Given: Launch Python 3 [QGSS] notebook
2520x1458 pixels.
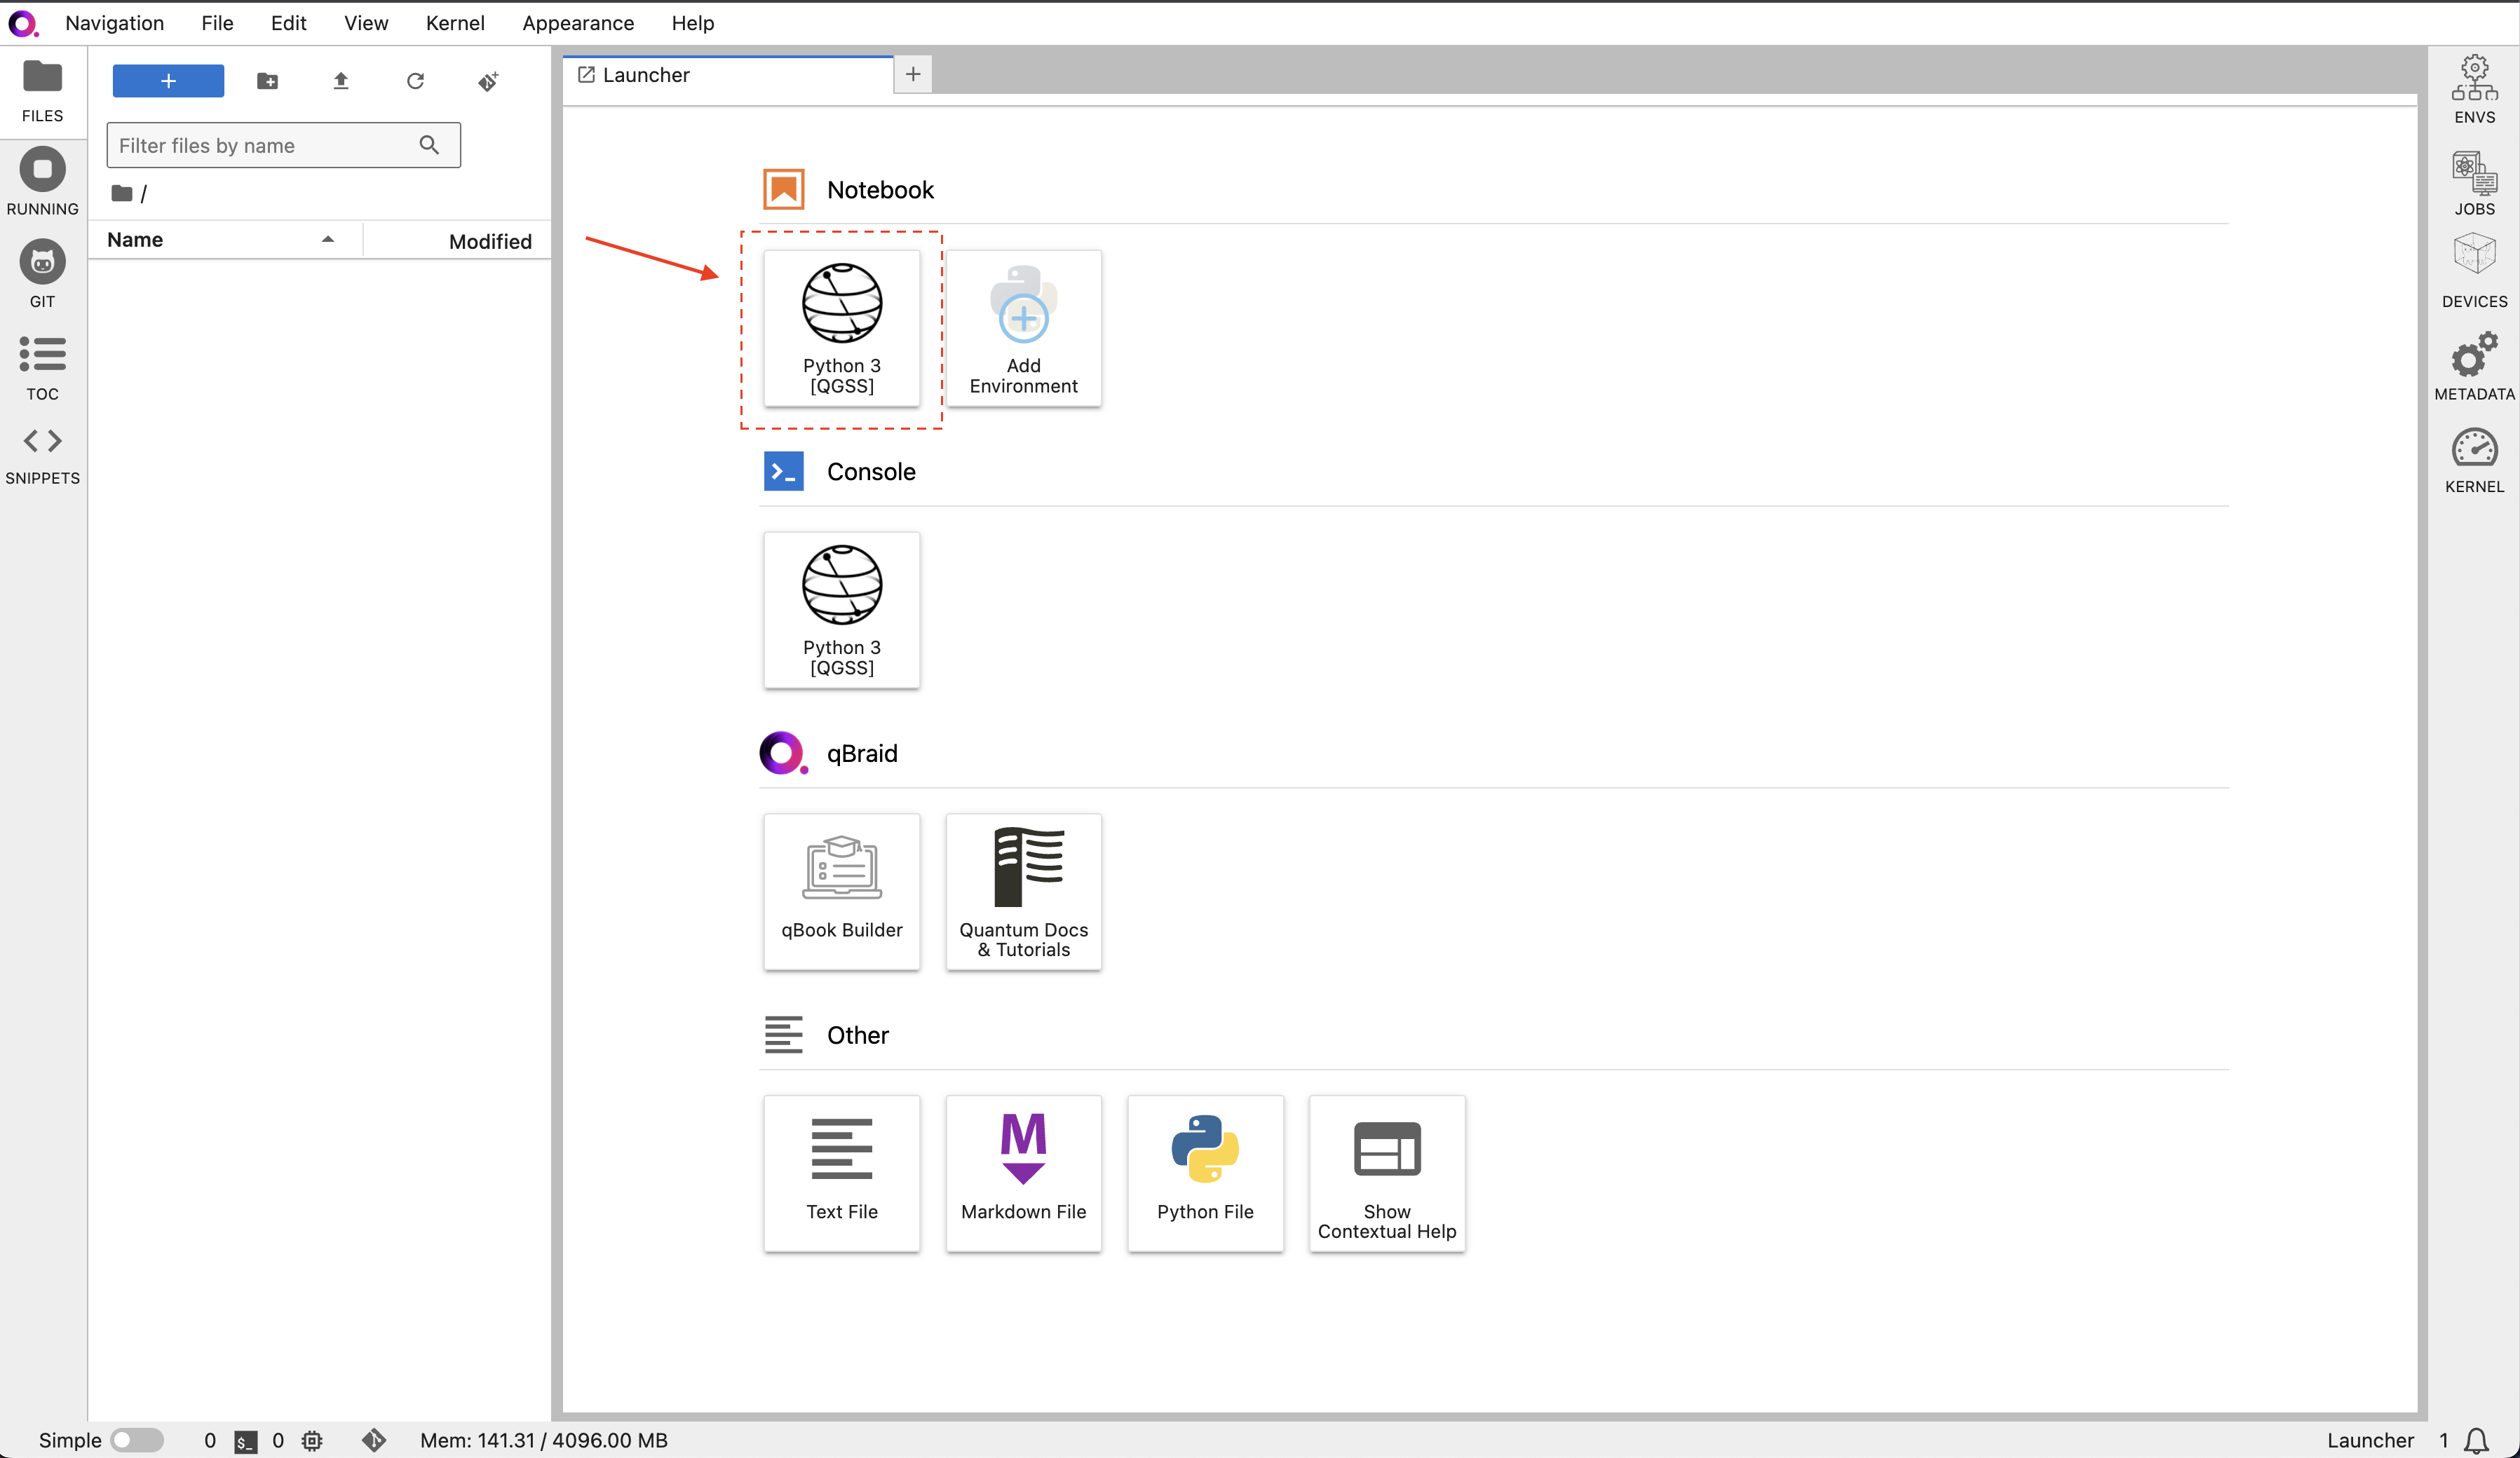Looking at the screenshot, I should (842, 328).
